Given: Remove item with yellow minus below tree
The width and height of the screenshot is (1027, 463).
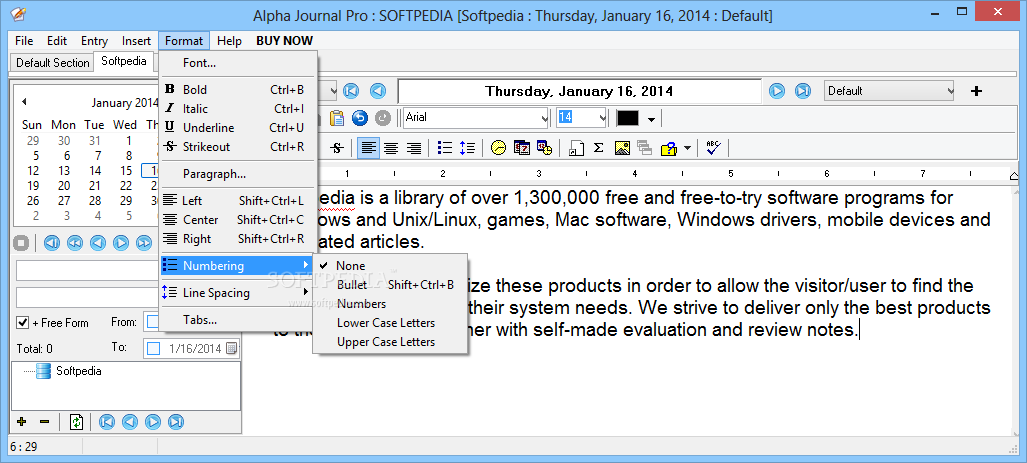Looking at the screenshot, I should click(45, 422).
